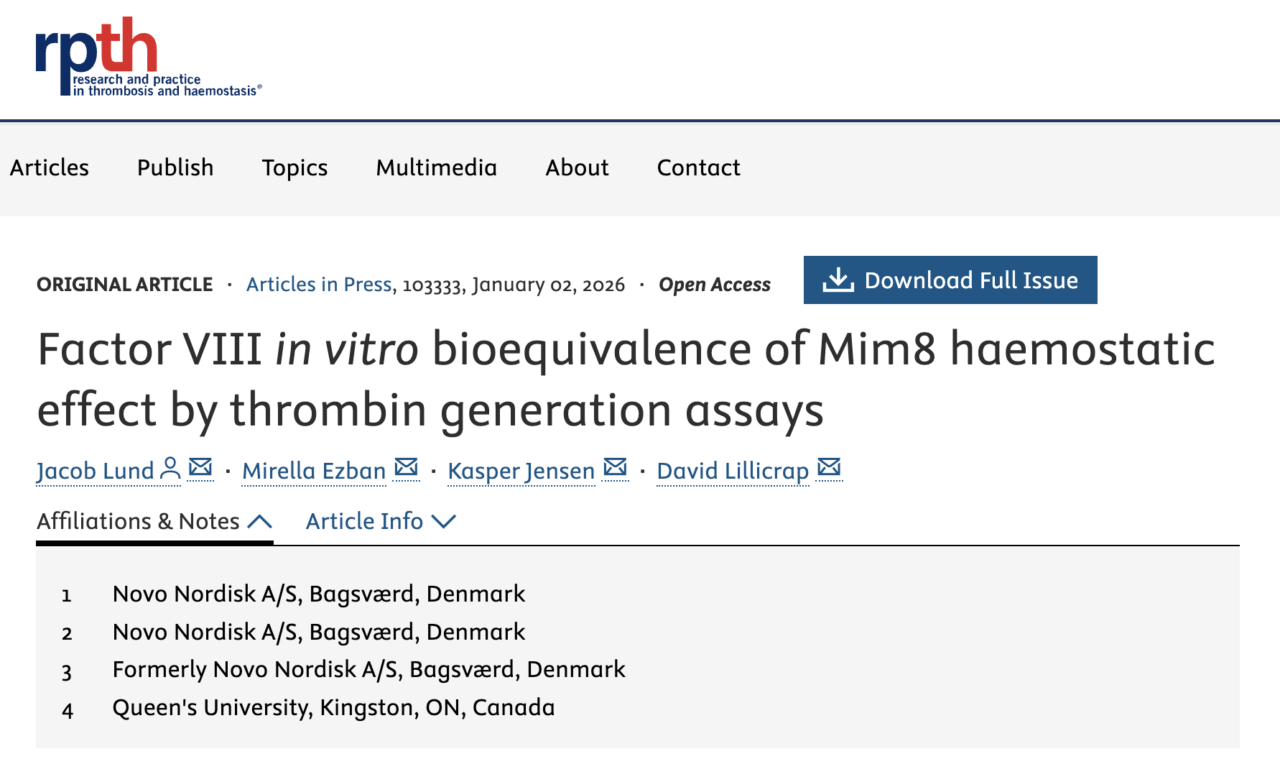Click the envelope icon beside Mirella Ezban

pyautogui.click(x=406, y=466)
